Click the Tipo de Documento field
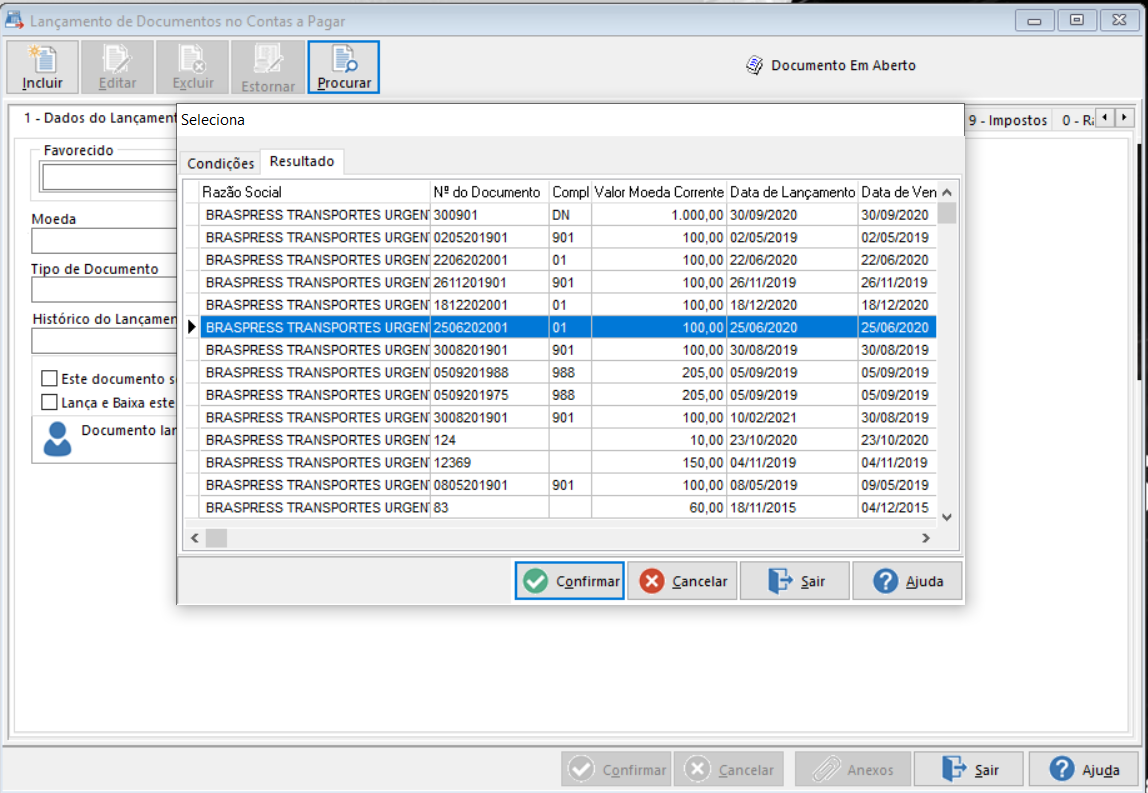1148x793 pixels. point(104,290)
